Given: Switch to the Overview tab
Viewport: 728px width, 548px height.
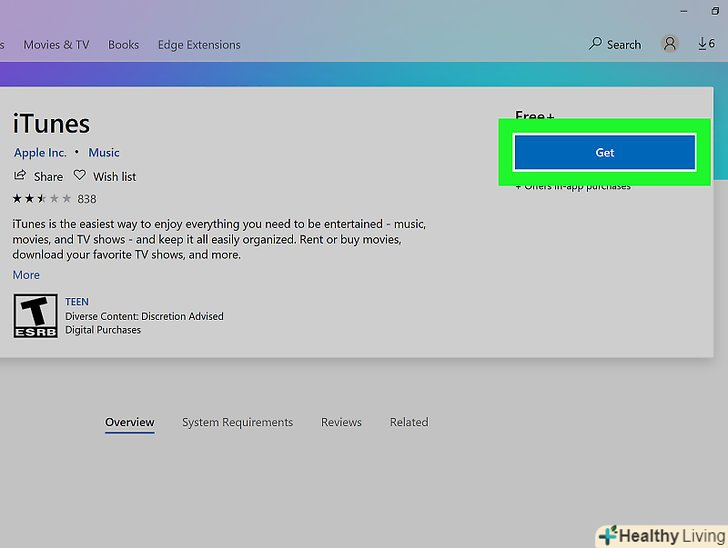Looking at the screenshot, I should (130, 422).
